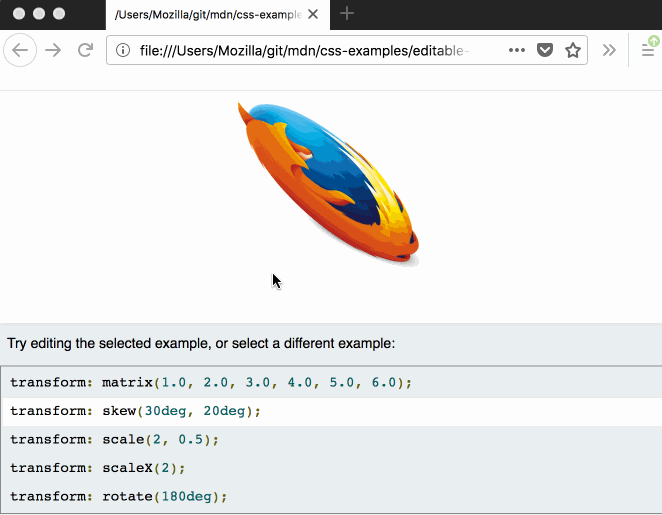Click the minimize window button
Image resolution: width=662 pixels, height=515 pixels.
click(39, 14)
